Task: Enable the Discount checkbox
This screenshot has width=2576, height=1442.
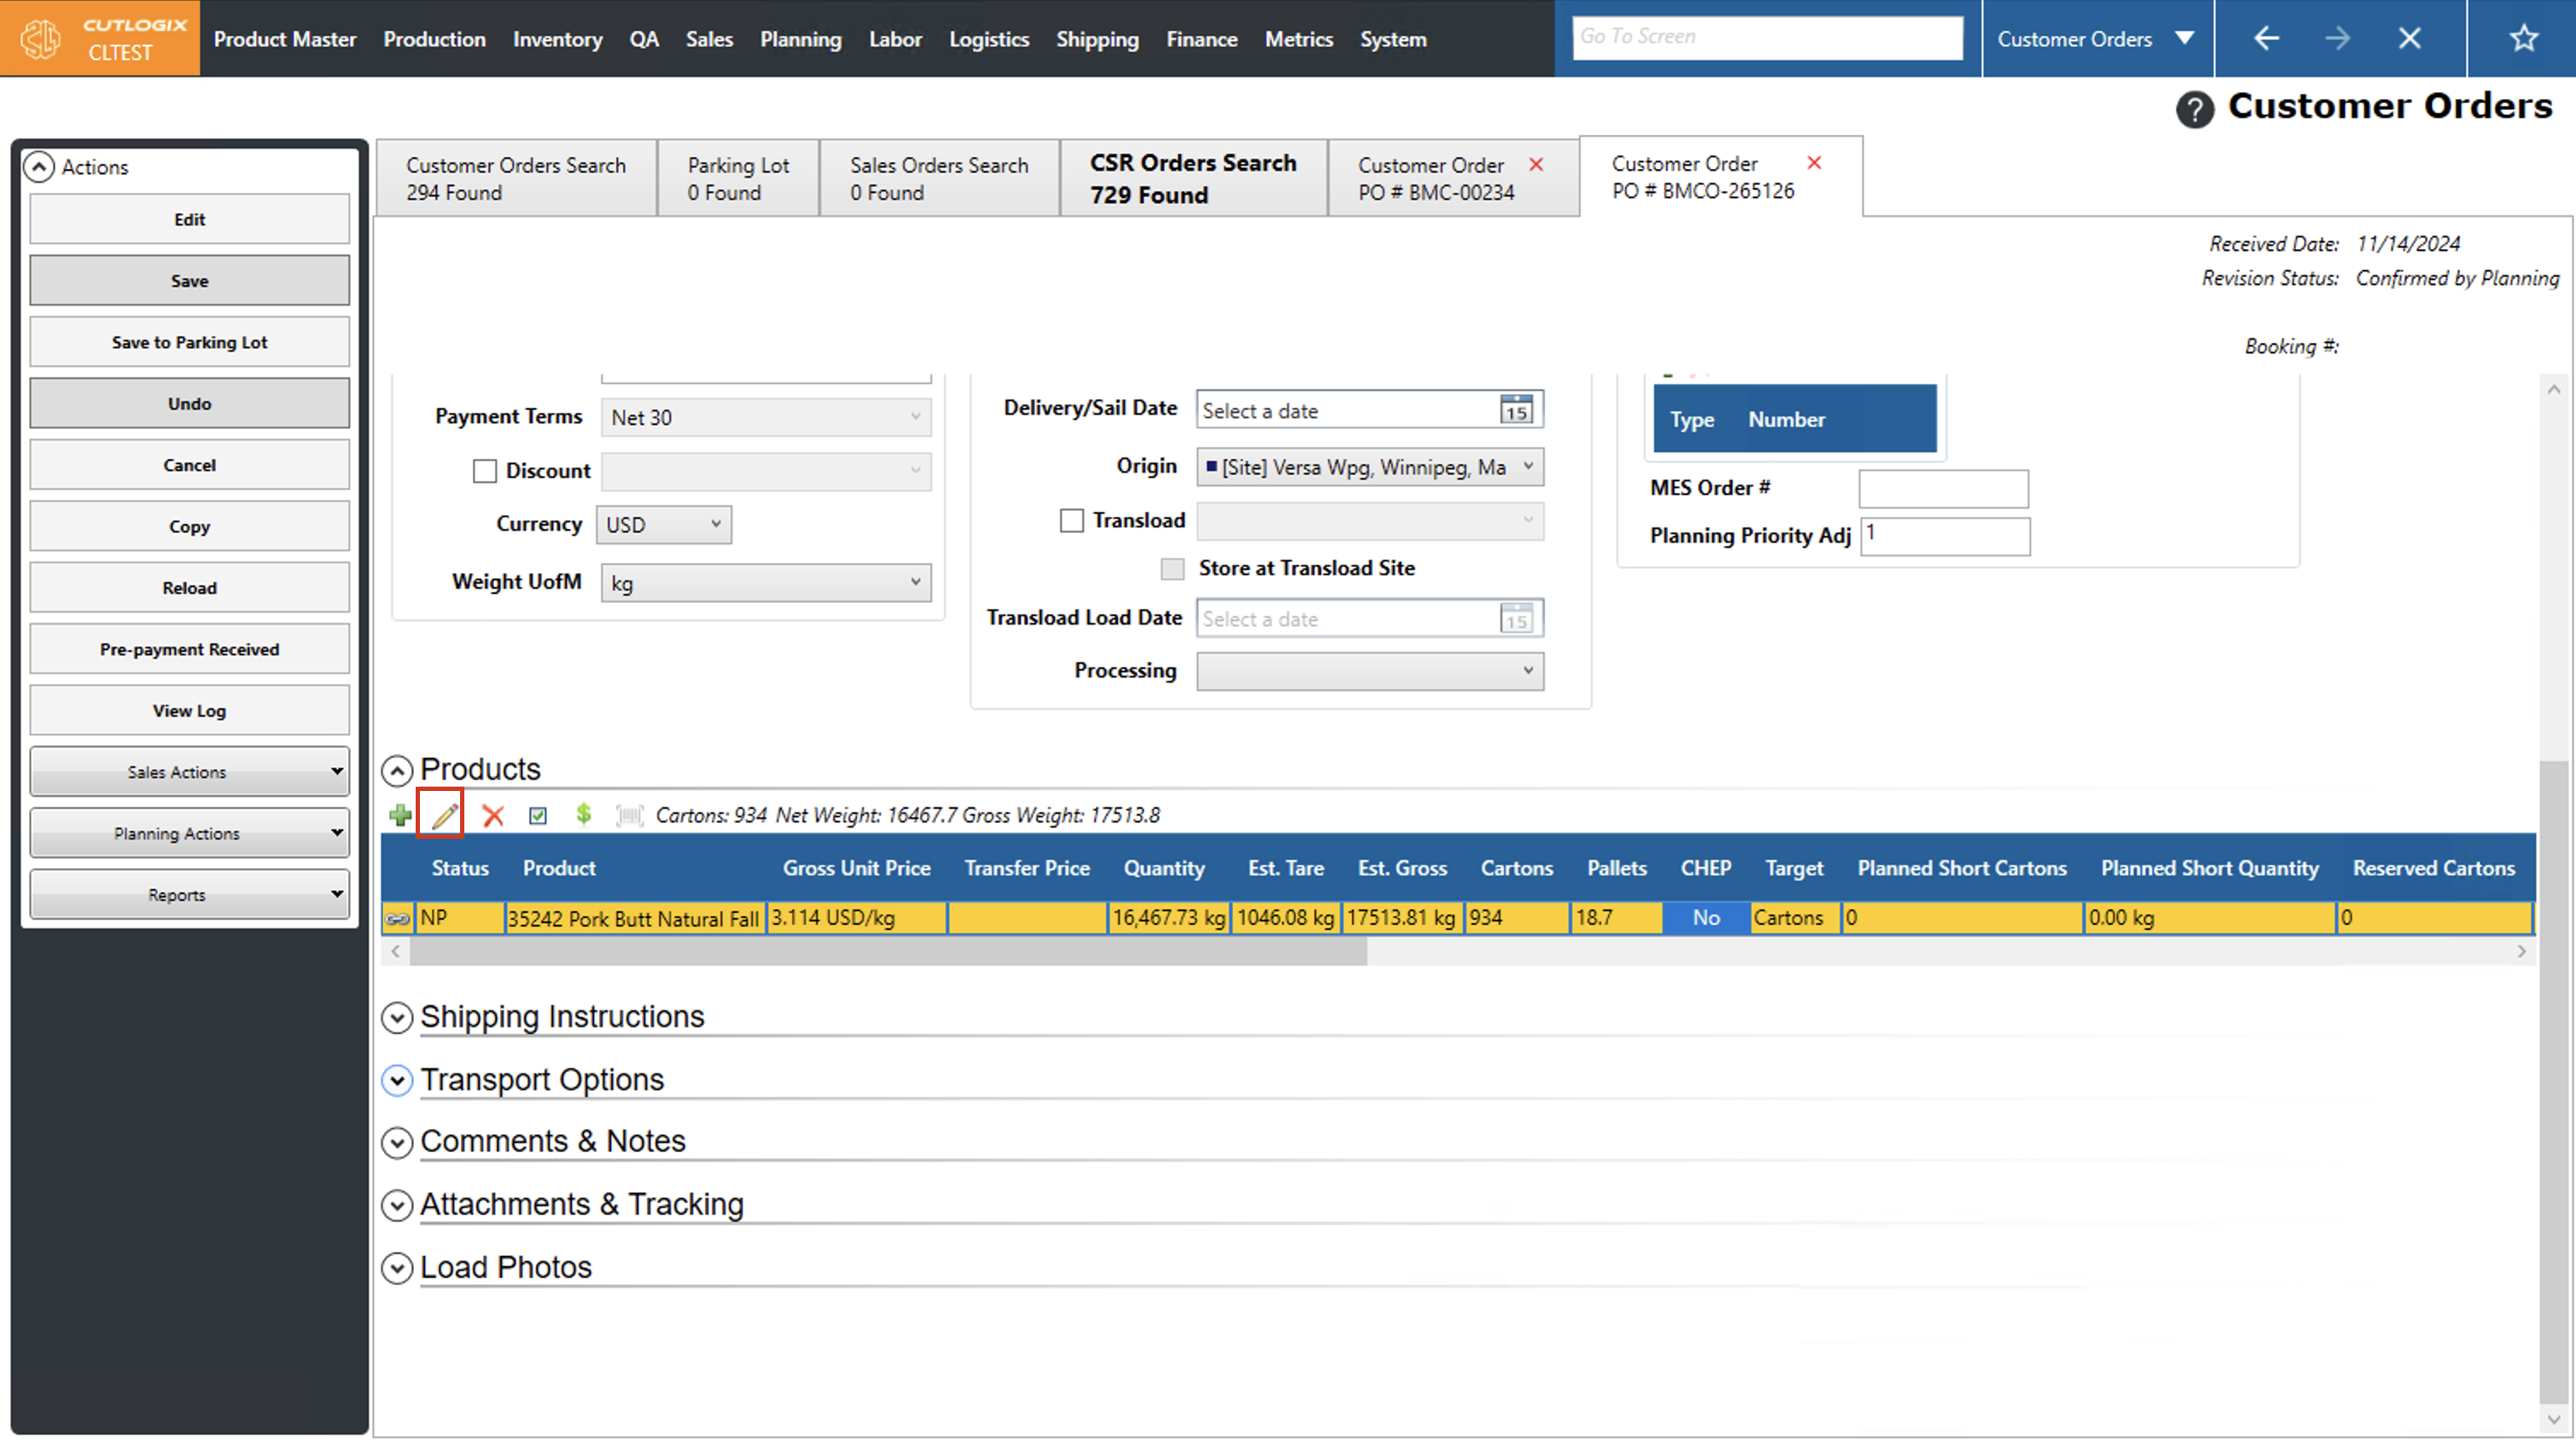Action: pos(484,471)
